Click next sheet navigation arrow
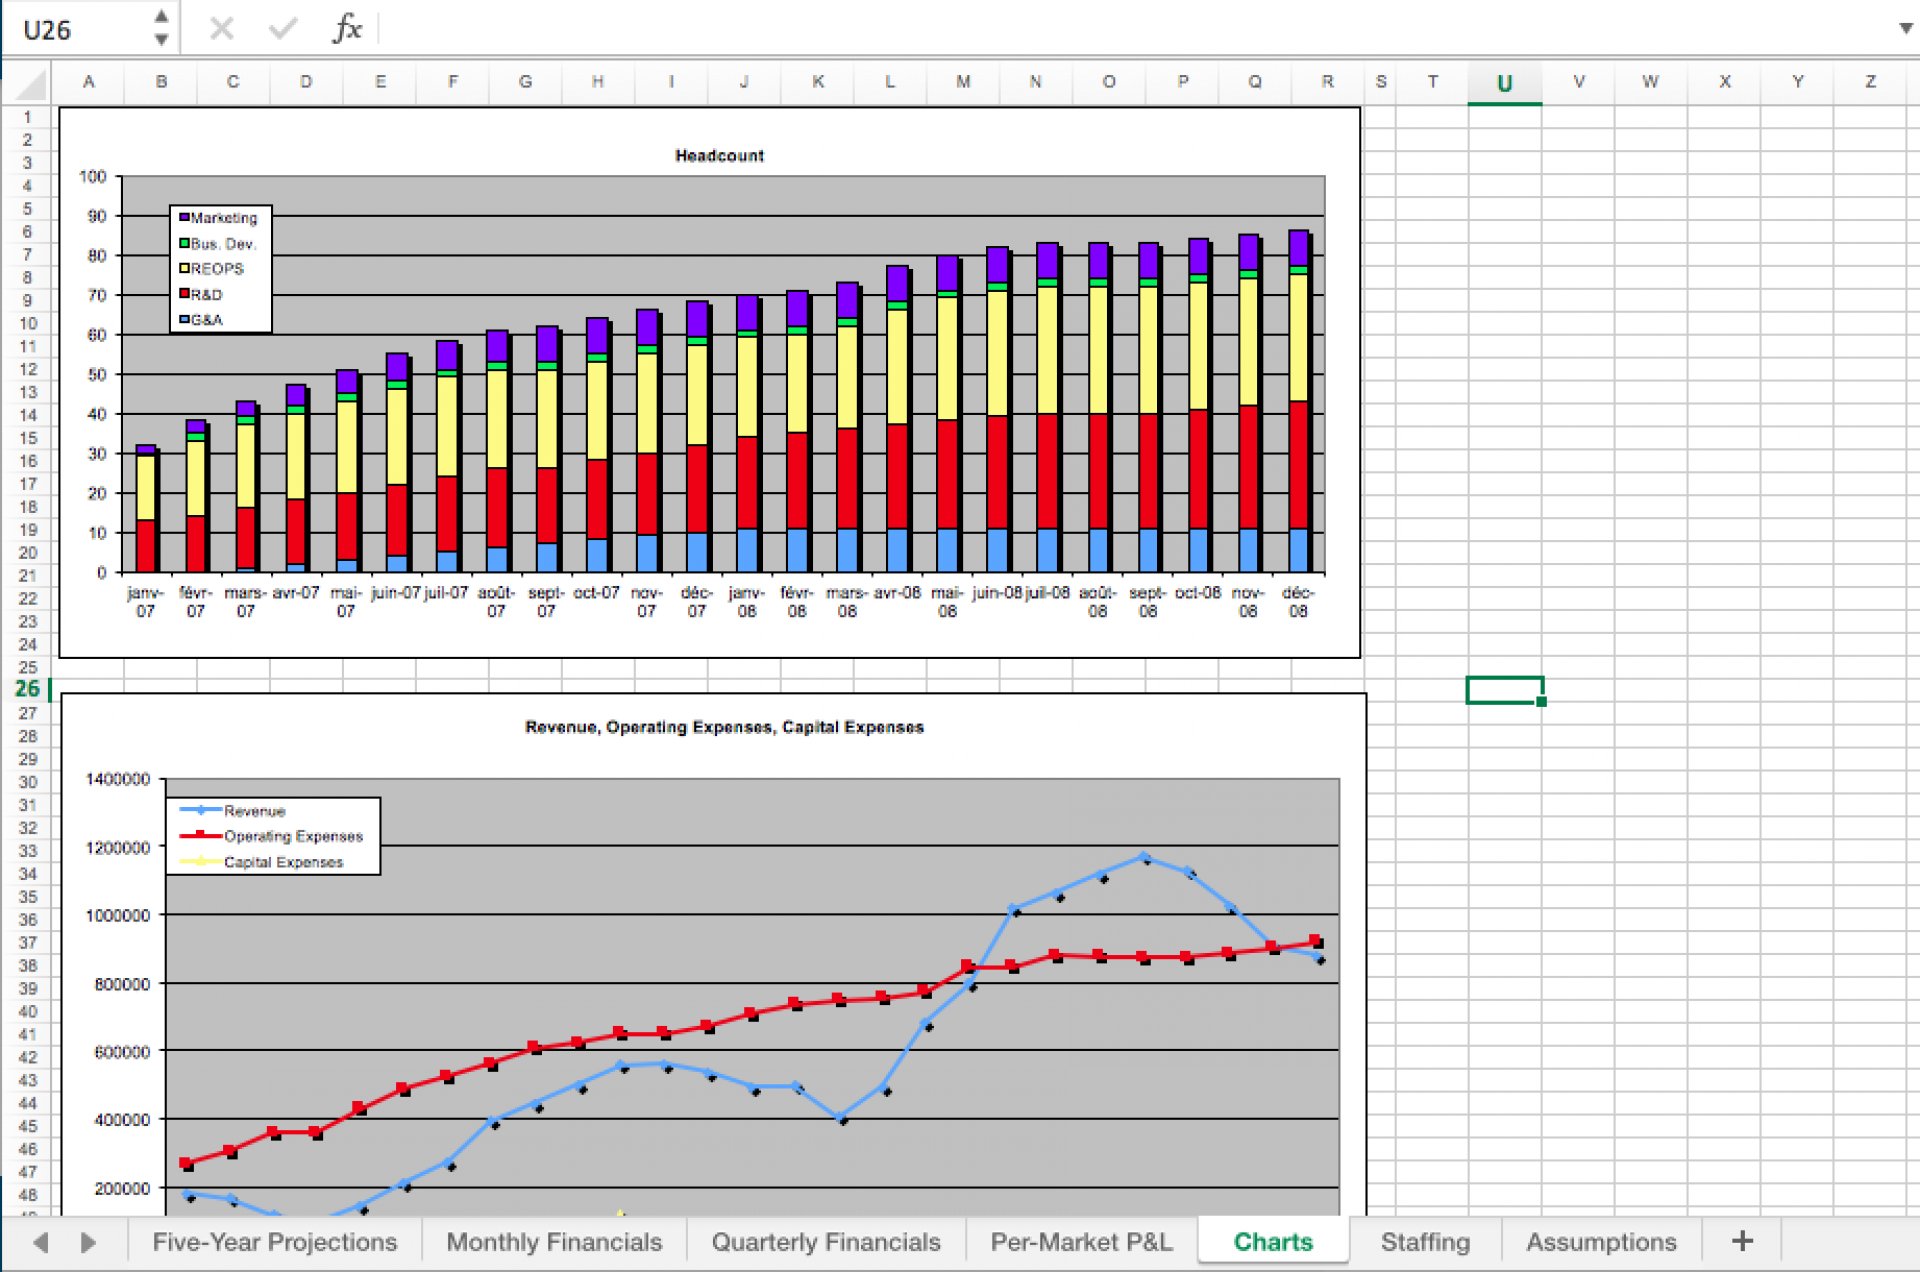The height and width of the screenshot is (1272, 1920). pyautogui.click(x=88, y=1242)
